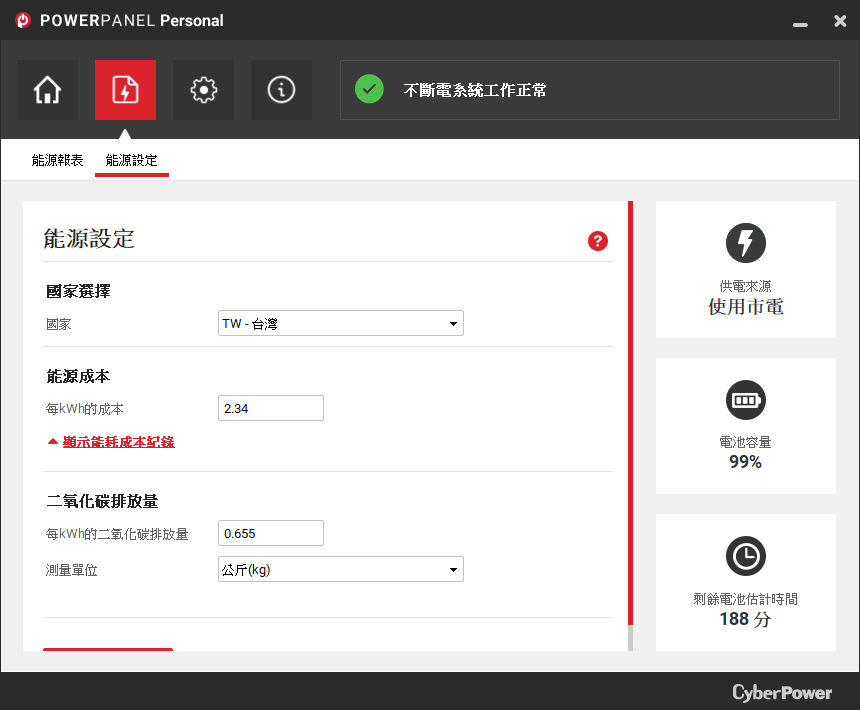Image resolution: width=860 pixels, height=710 pixels.
Task: Select the energy document icon
Action: click(125, 90)
